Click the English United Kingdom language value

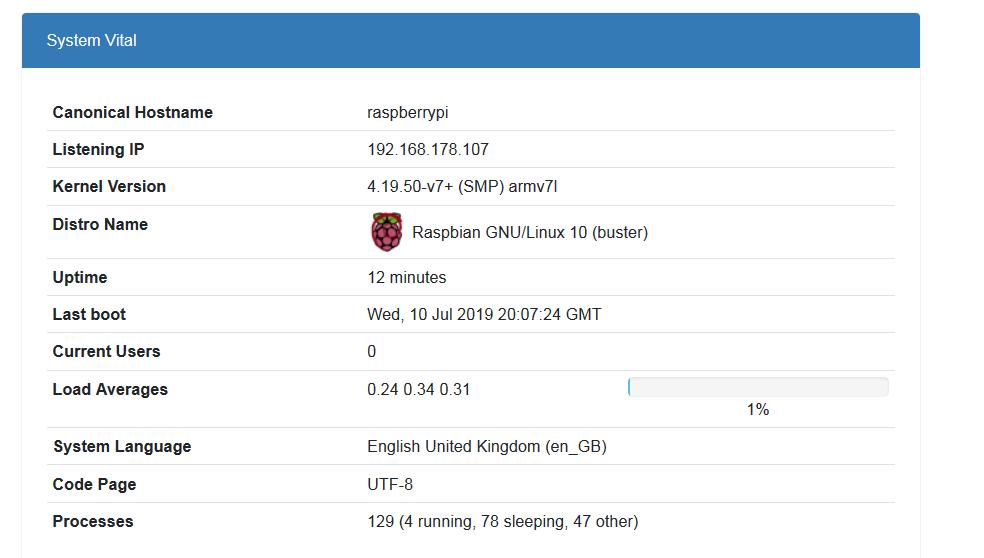point(487,447)
